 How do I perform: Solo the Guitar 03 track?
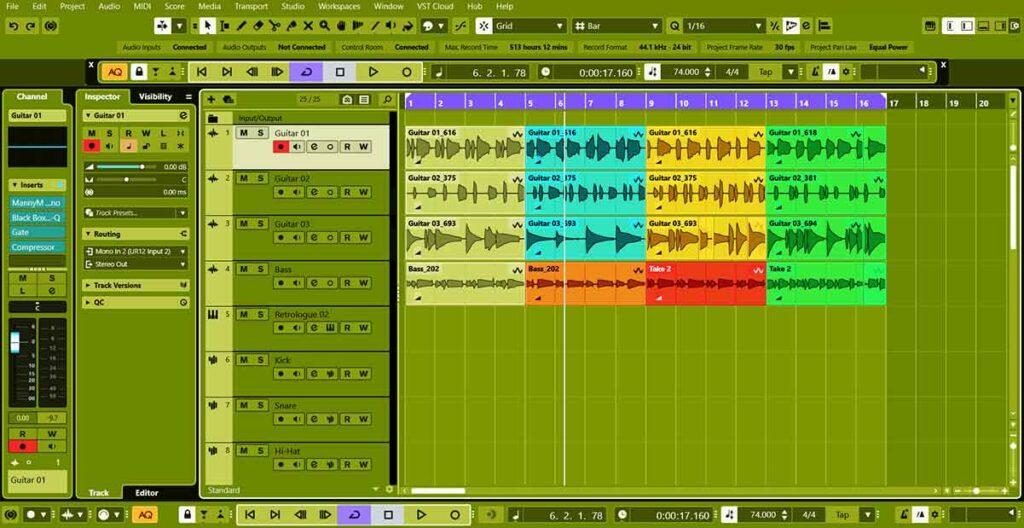260,223
